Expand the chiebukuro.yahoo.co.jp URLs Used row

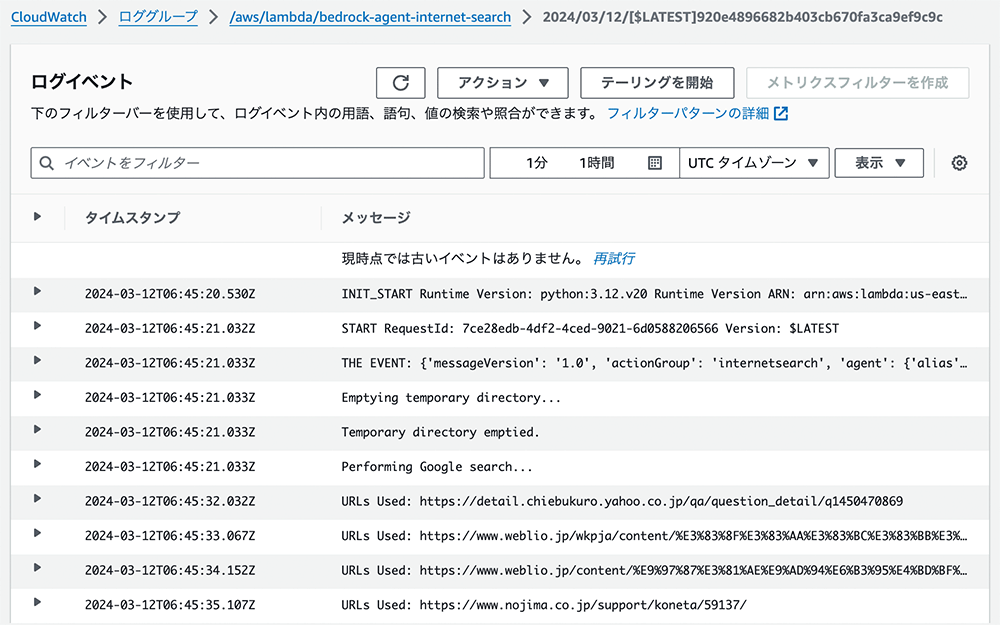coord(37,498)
